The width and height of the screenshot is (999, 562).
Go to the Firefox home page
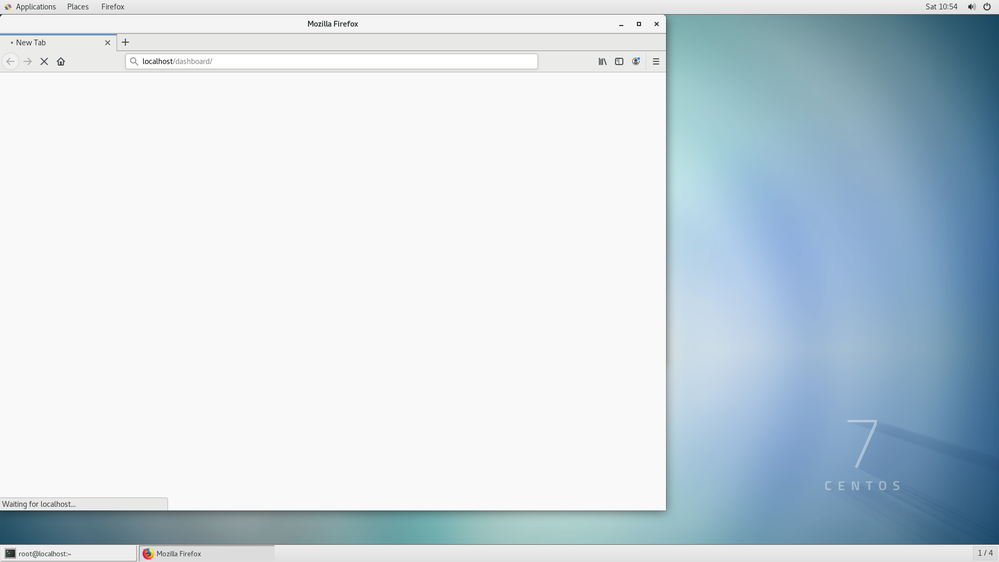(x=61, y=61)
